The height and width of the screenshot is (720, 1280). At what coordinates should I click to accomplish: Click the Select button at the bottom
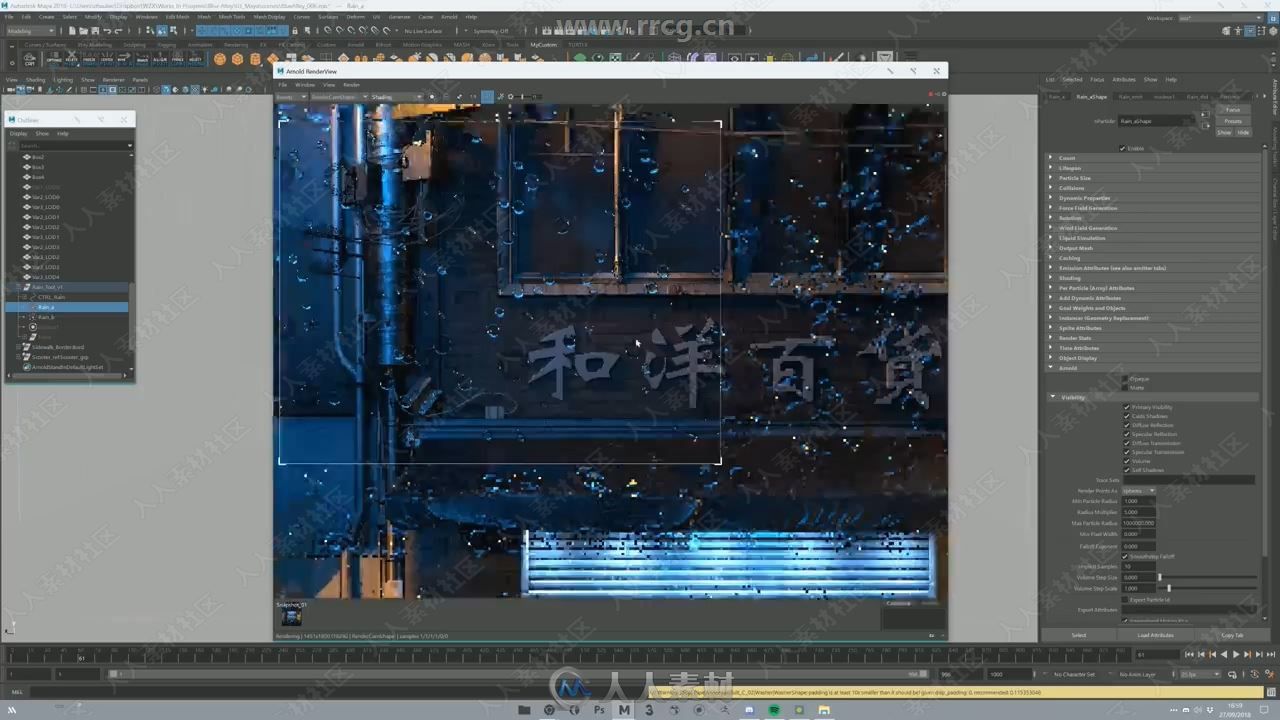click(x=1079, y=635)
